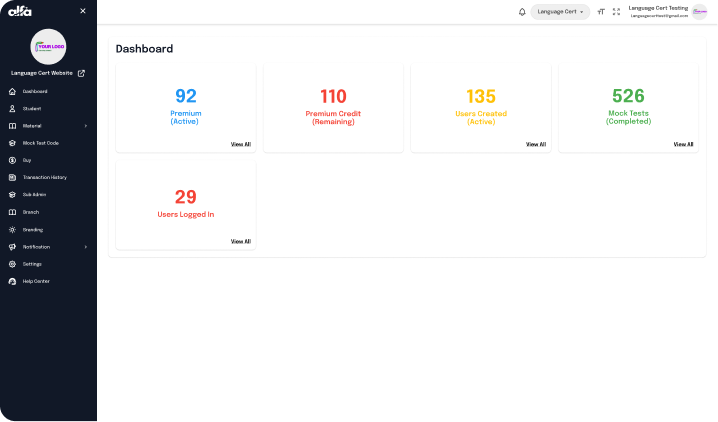Close the sidebar with X icon
Viewport: 718px width, 422px height.
point(83,11)
